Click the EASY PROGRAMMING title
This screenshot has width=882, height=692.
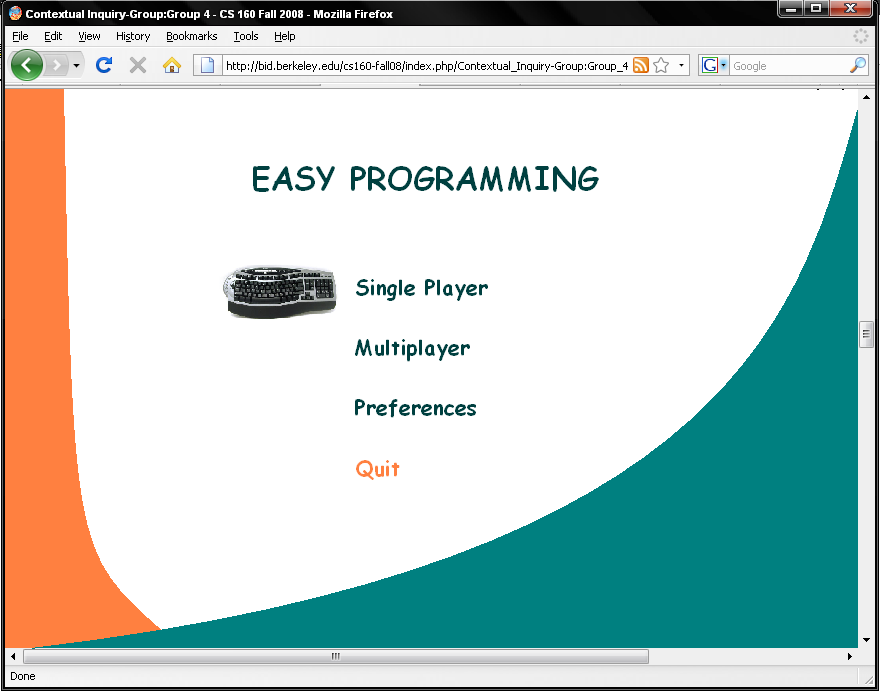click(425, 179)
